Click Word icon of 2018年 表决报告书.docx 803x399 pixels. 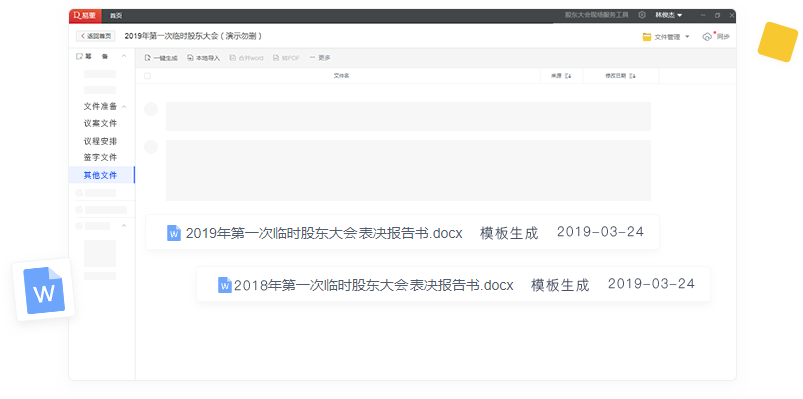tap(225, 285)
